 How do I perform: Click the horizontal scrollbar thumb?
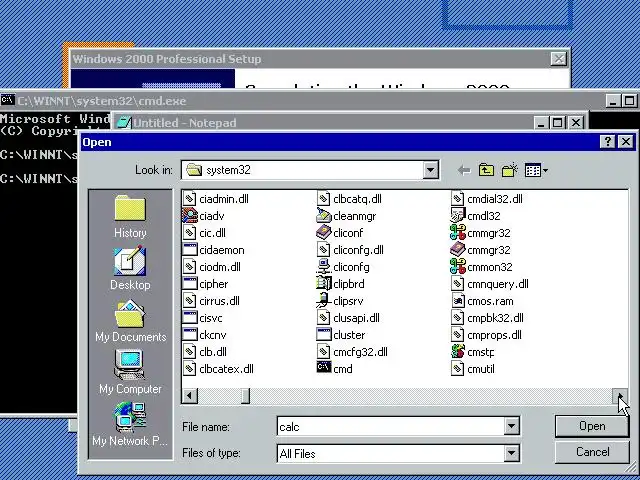tap(245, 396)
